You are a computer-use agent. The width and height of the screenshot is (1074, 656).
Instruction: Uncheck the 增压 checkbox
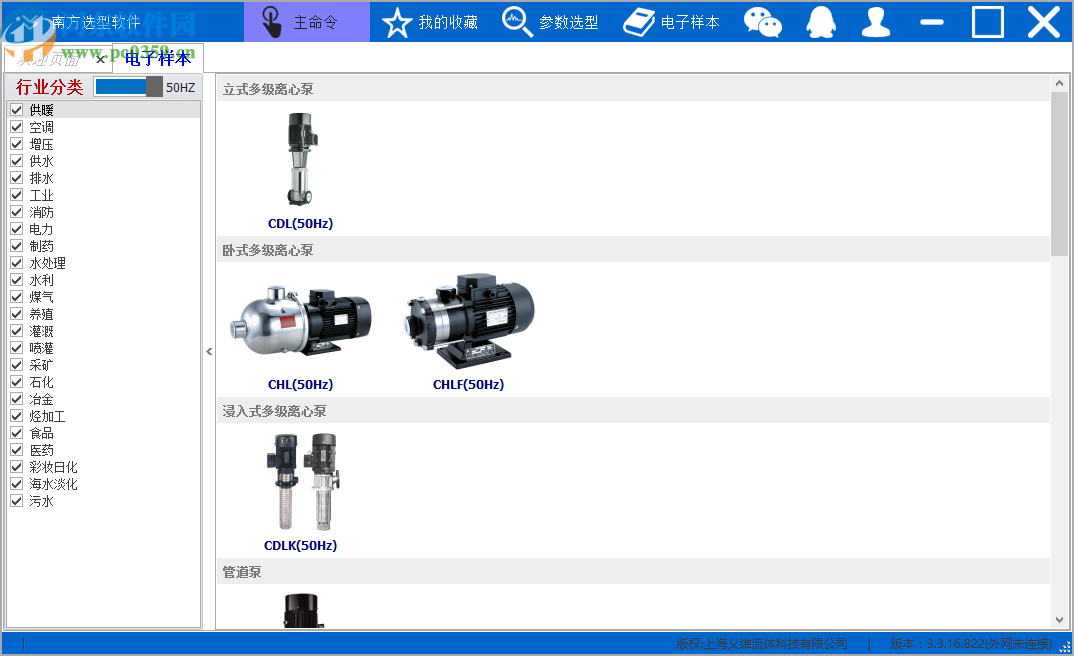tap(17, 144)
